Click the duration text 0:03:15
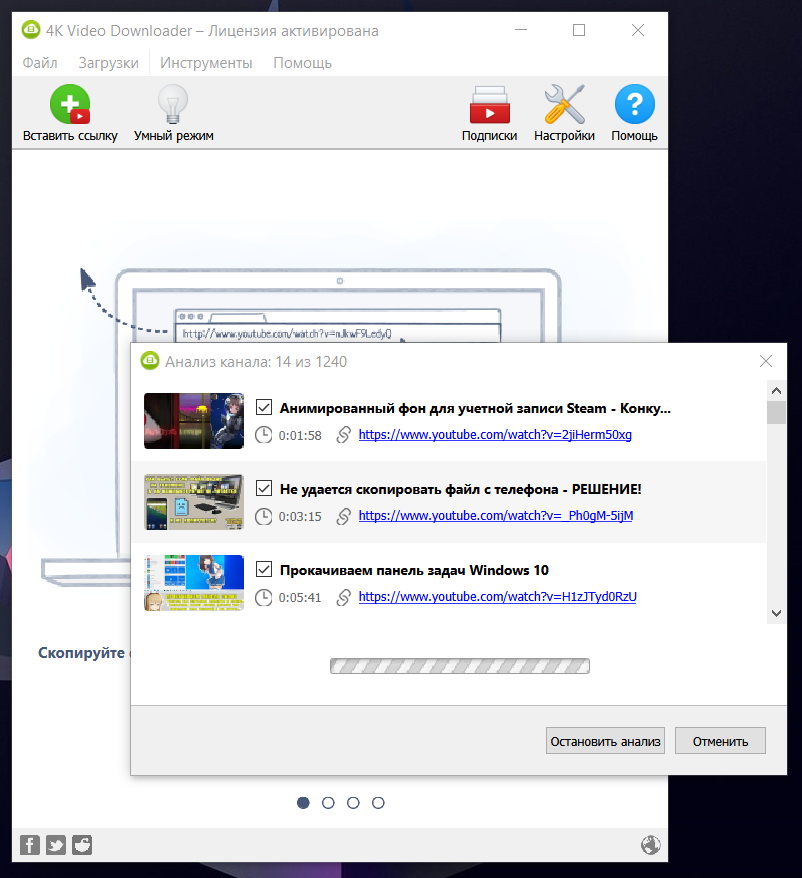 point(300,517)
